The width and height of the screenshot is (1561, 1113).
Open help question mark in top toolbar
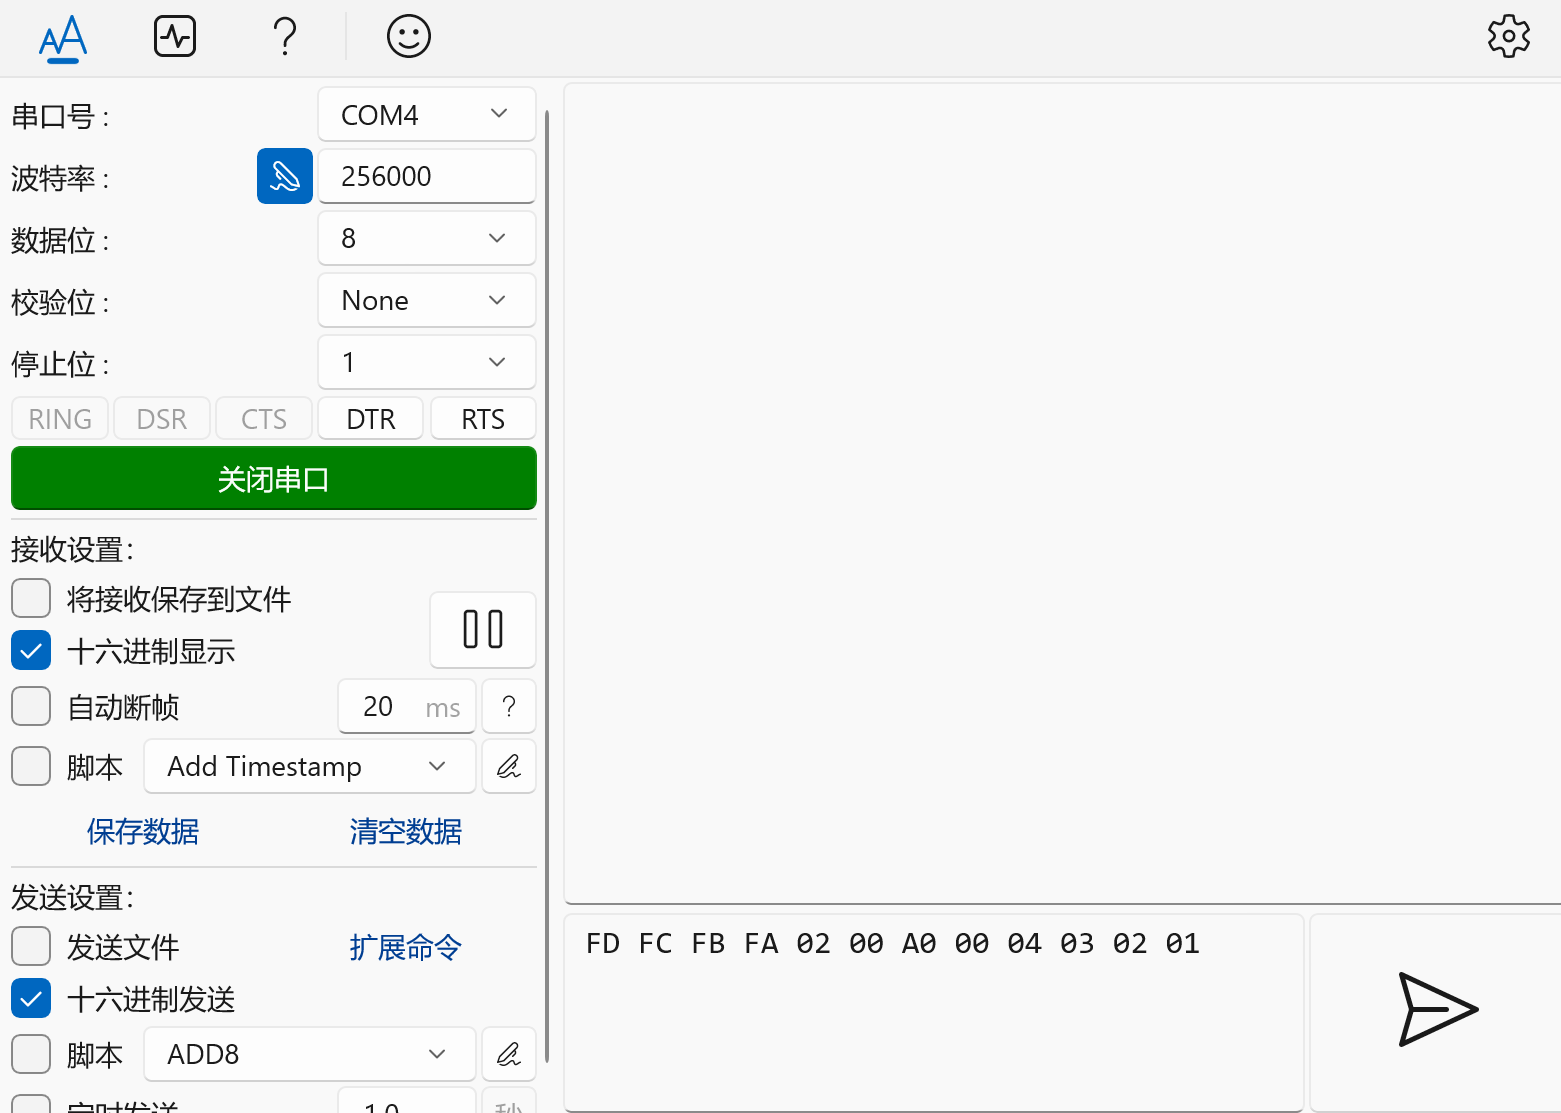(285, 37)
